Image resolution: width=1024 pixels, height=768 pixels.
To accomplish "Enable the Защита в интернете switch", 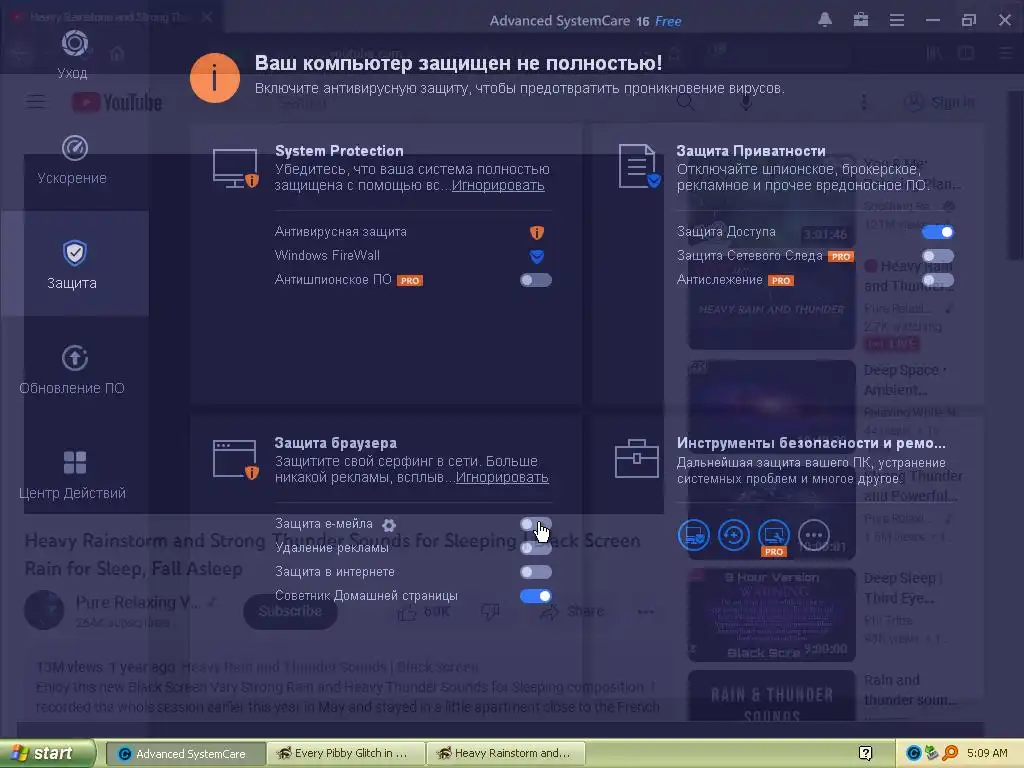I will (536, 572).
